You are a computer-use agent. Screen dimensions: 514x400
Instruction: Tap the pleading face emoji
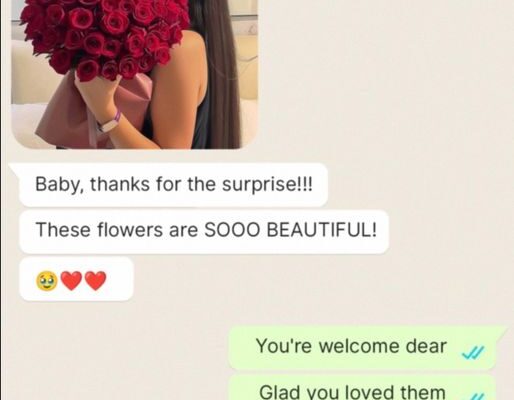tap(47, 281)
